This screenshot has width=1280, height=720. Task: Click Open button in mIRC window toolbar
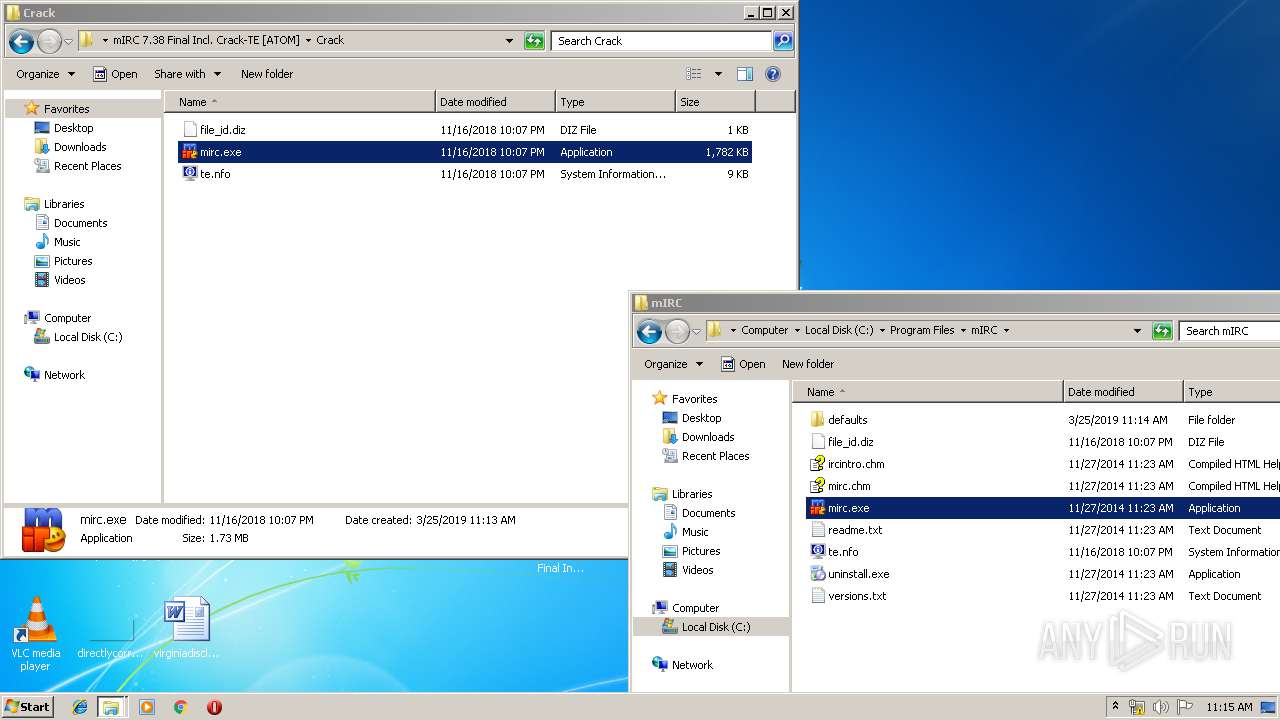coord(743,364)
